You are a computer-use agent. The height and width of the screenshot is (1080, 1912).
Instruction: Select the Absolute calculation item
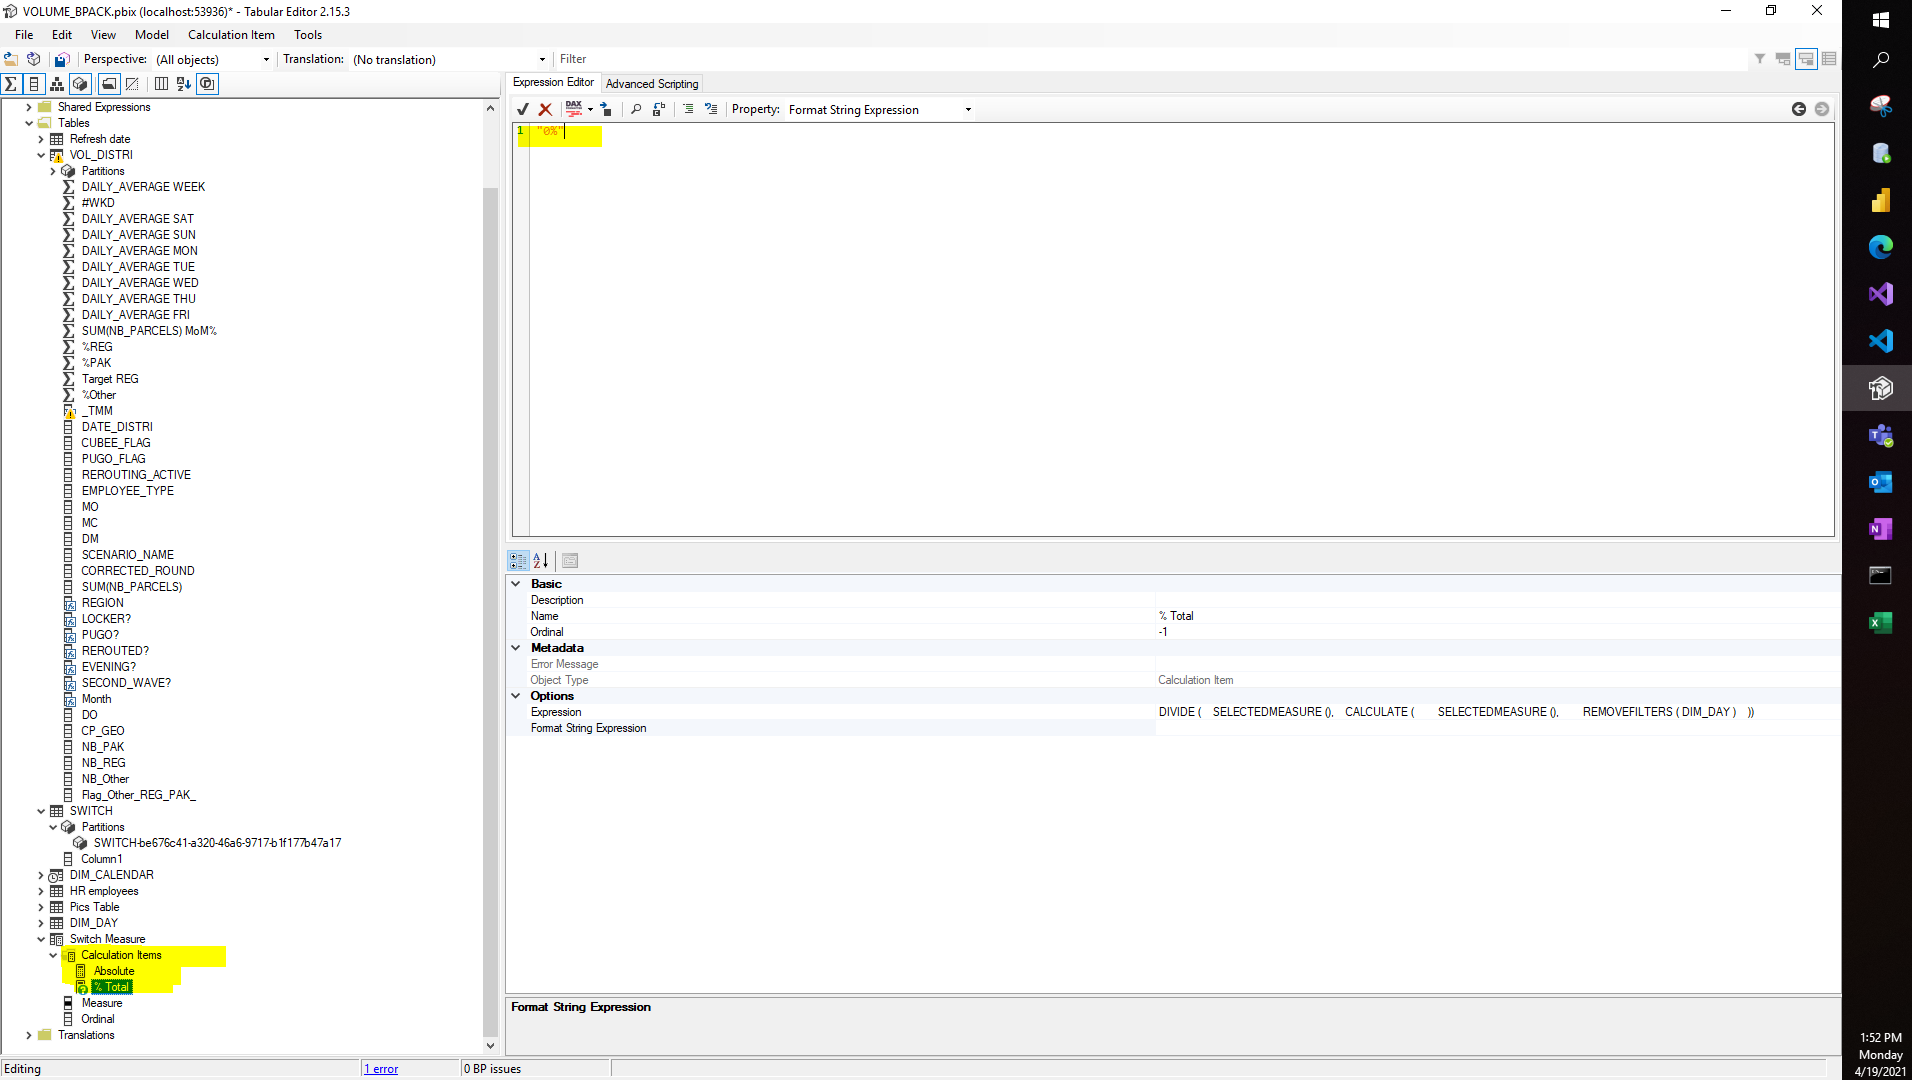click(x=114, y=971)
